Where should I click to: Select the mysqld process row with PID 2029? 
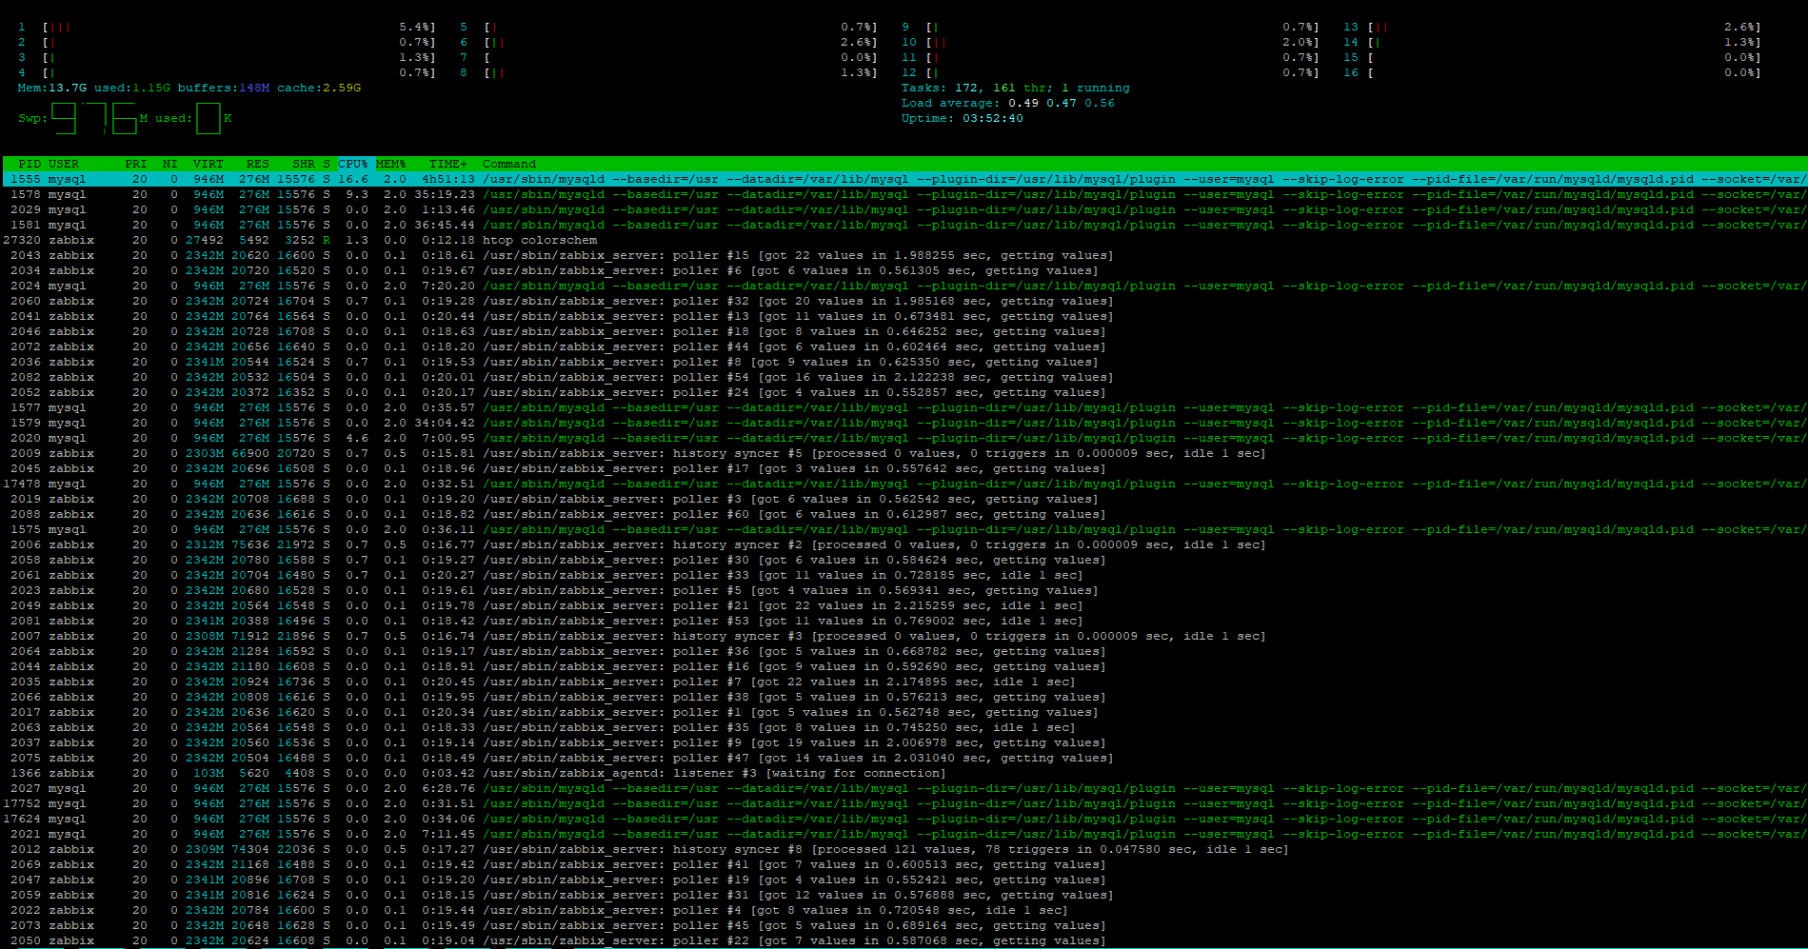(904, 210)
